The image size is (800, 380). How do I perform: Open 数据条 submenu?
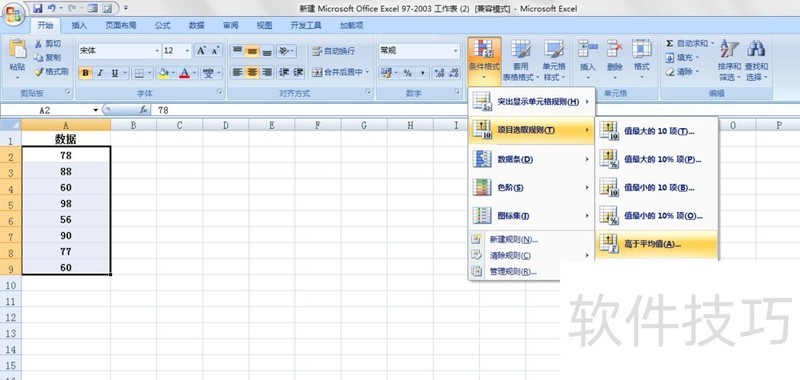[x=532, y=160]
